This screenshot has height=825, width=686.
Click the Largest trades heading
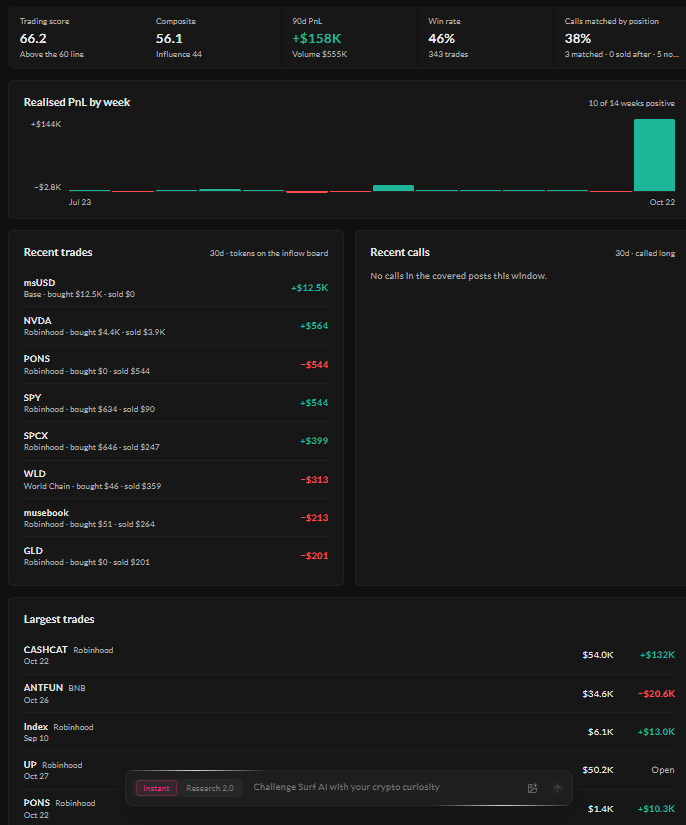click(x=59, y=619)
